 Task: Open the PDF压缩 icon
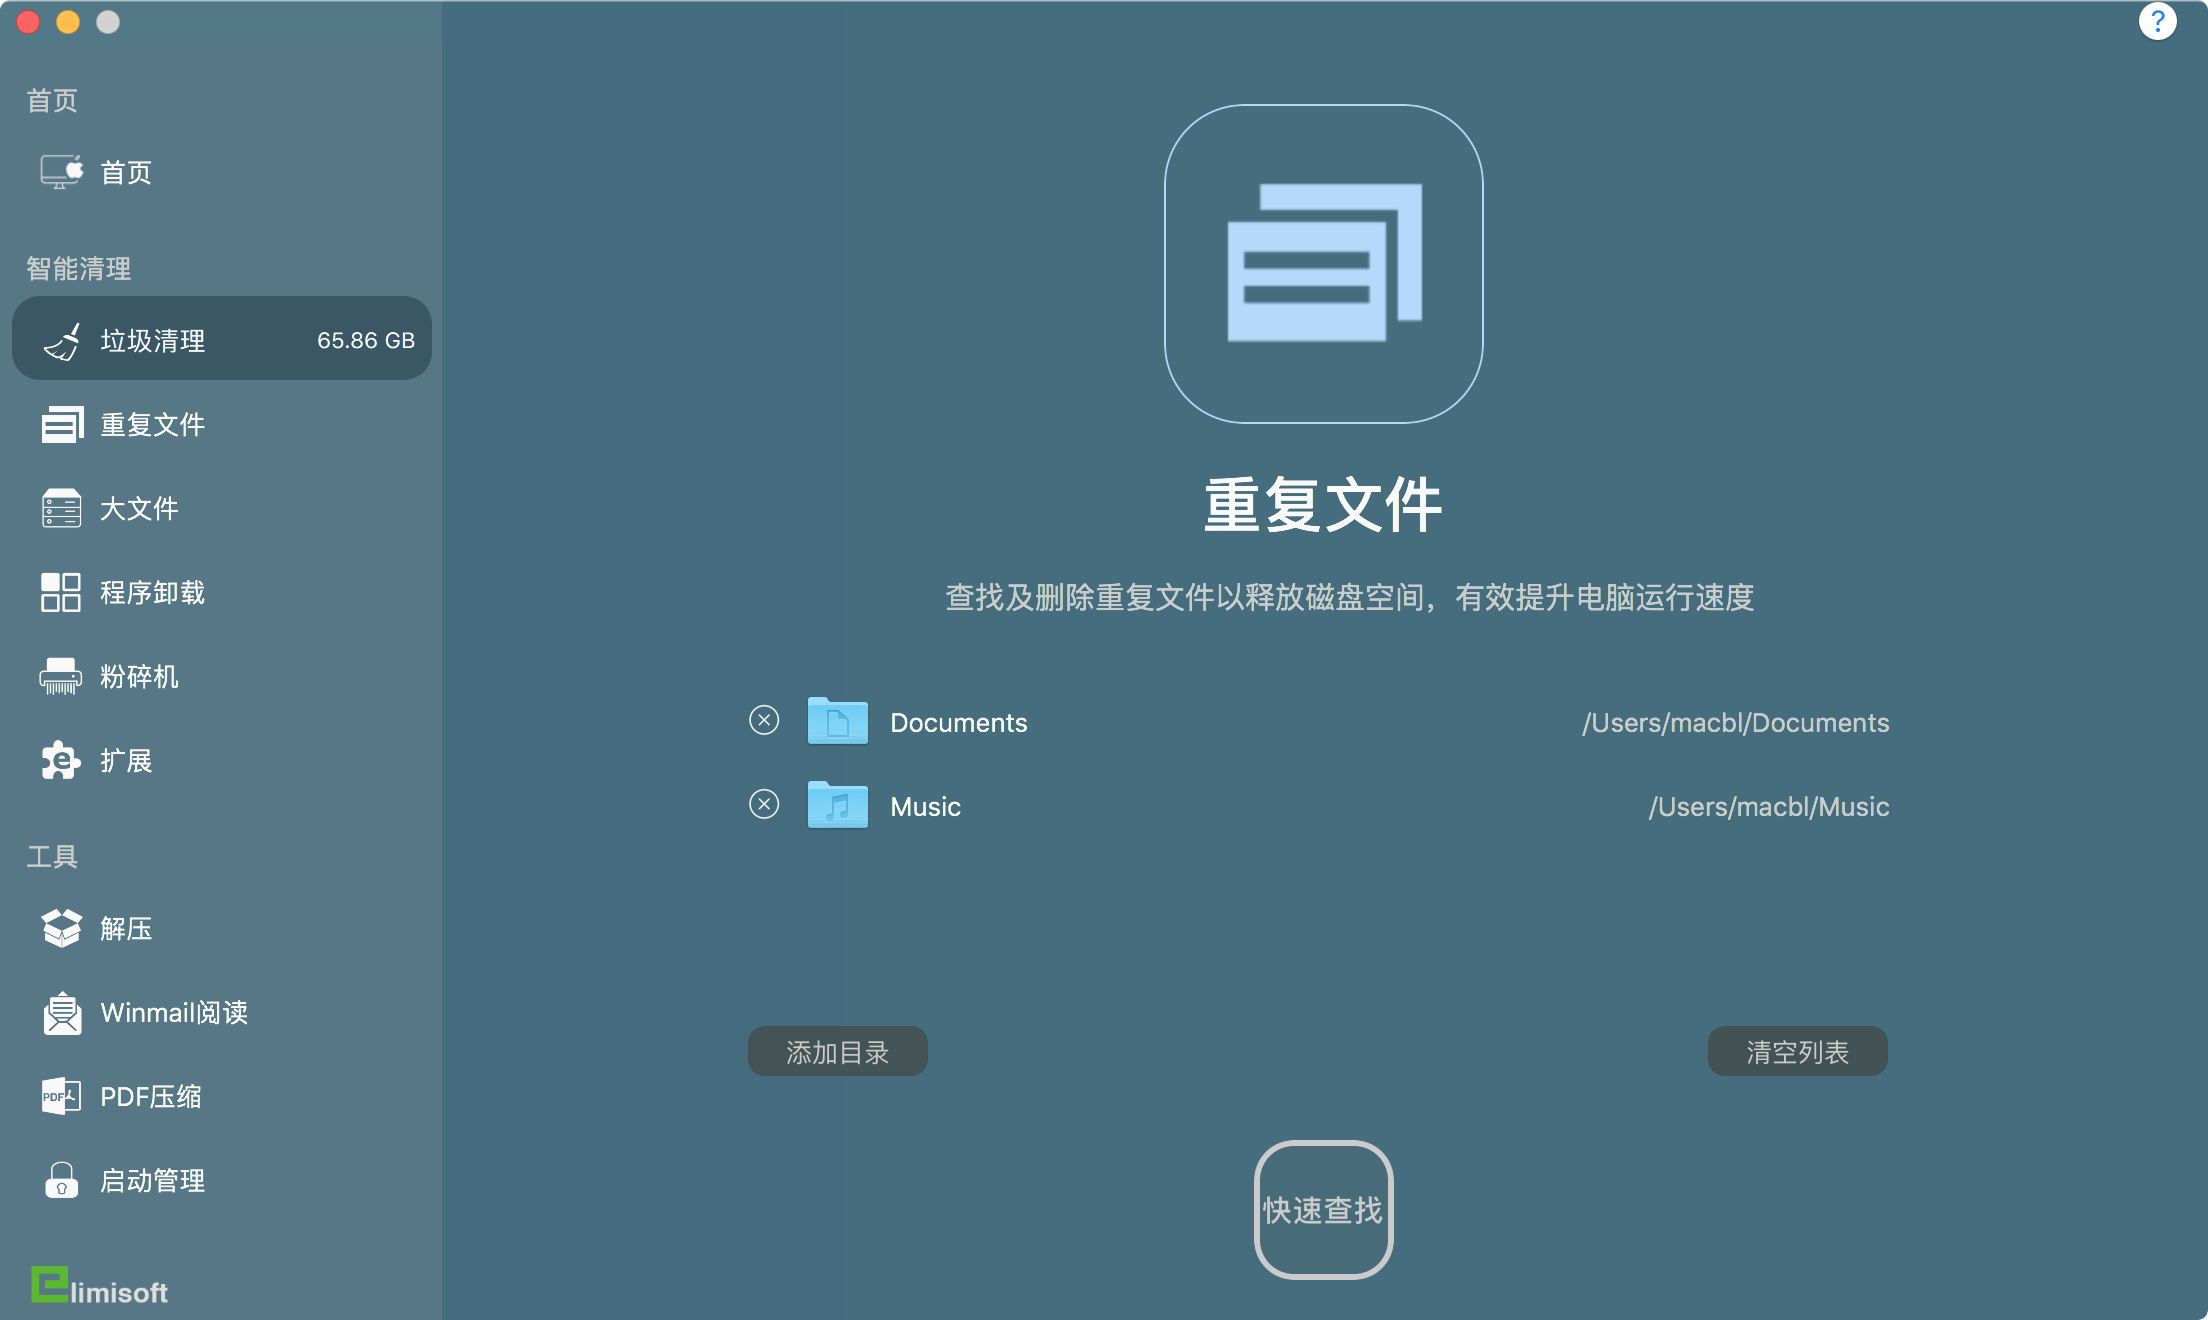[61, 1097]
